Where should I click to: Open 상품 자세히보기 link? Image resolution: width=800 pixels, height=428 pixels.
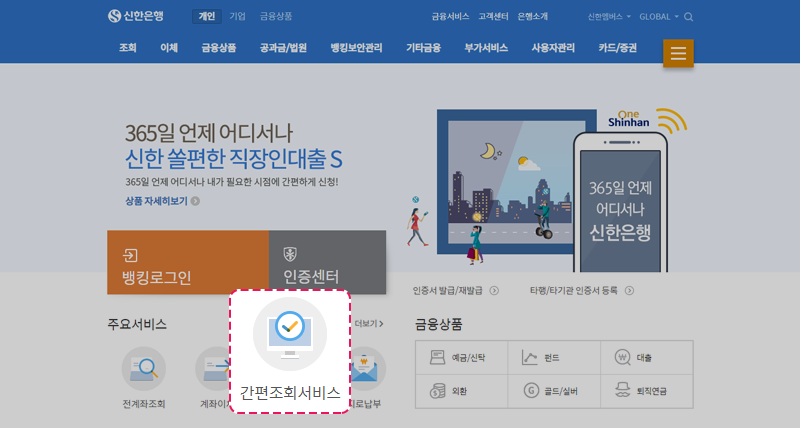156,202
